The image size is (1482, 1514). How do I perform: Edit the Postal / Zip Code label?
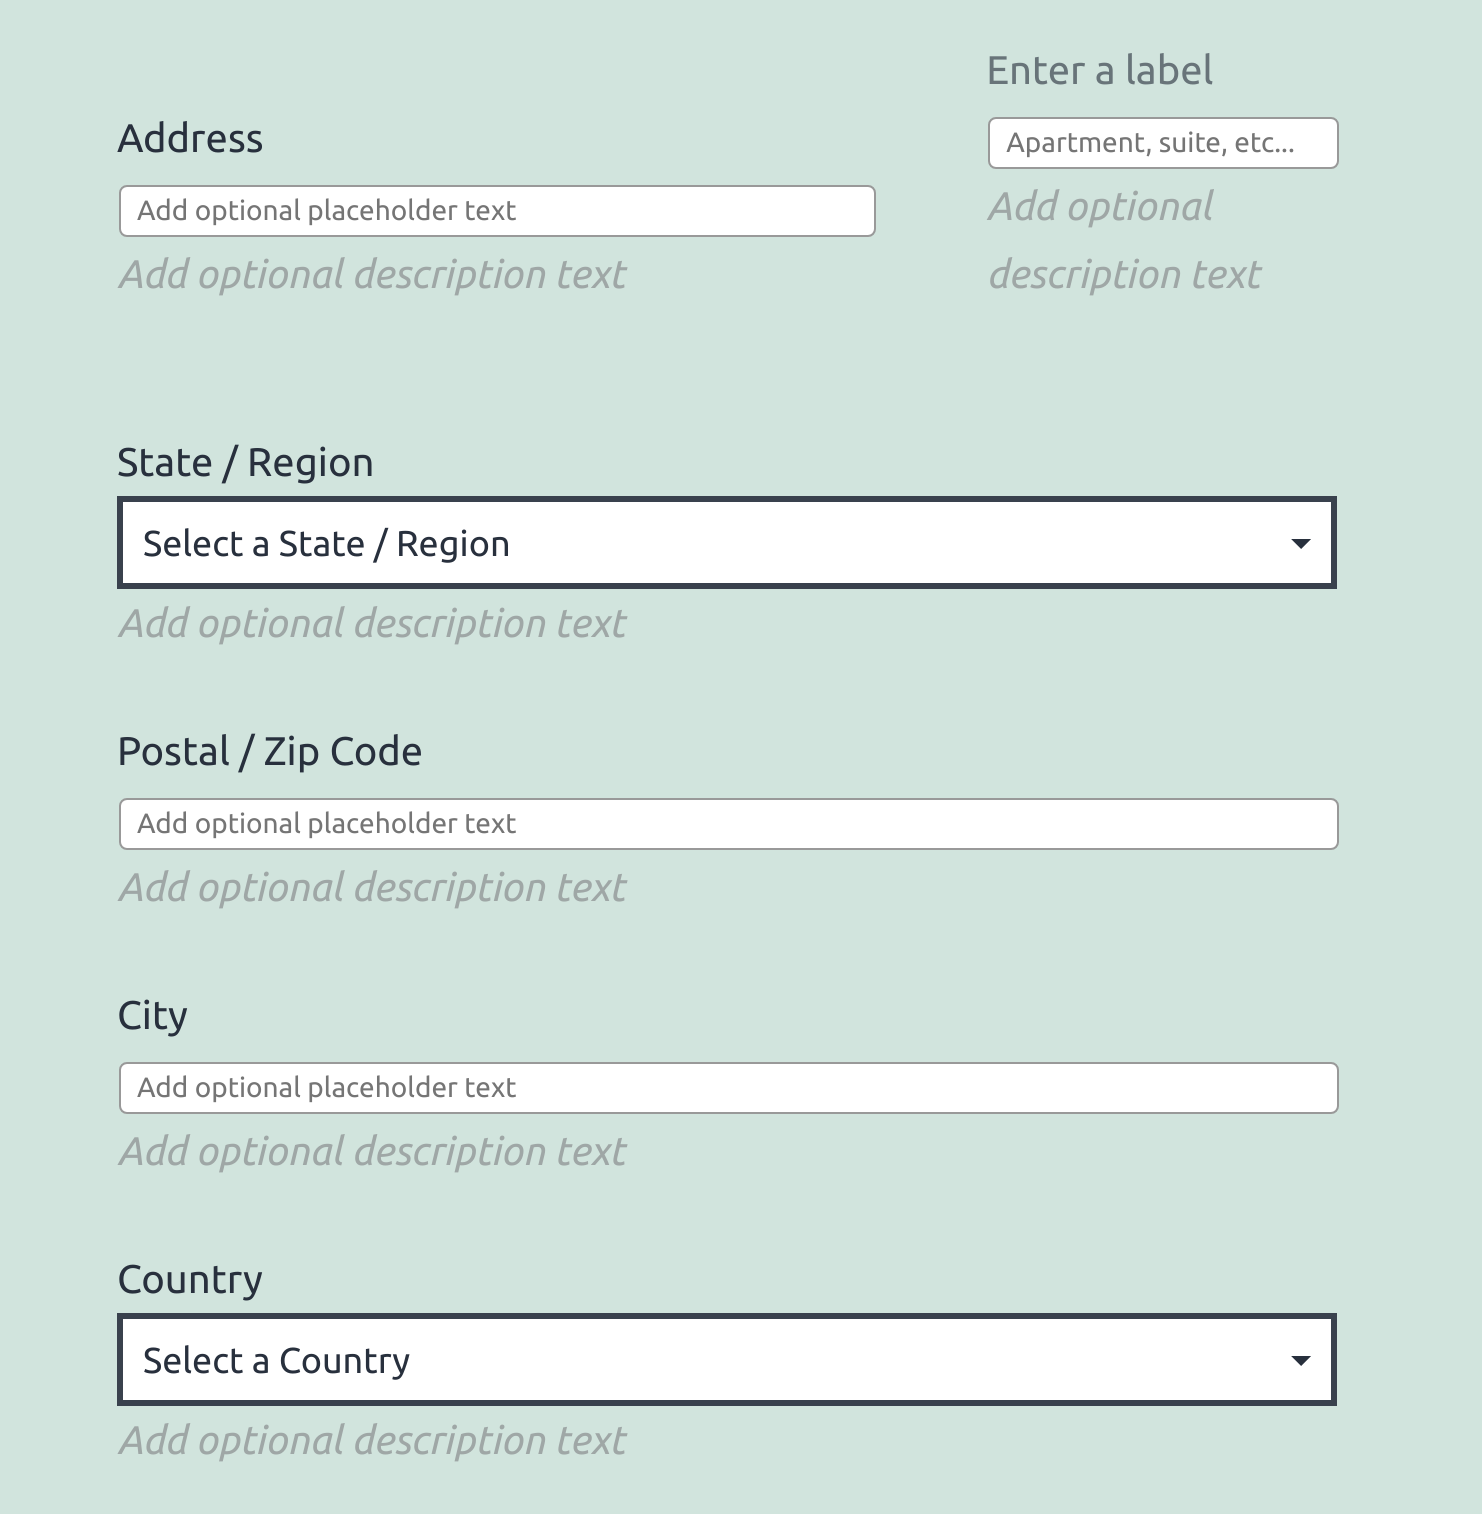(x=270, y=751)
